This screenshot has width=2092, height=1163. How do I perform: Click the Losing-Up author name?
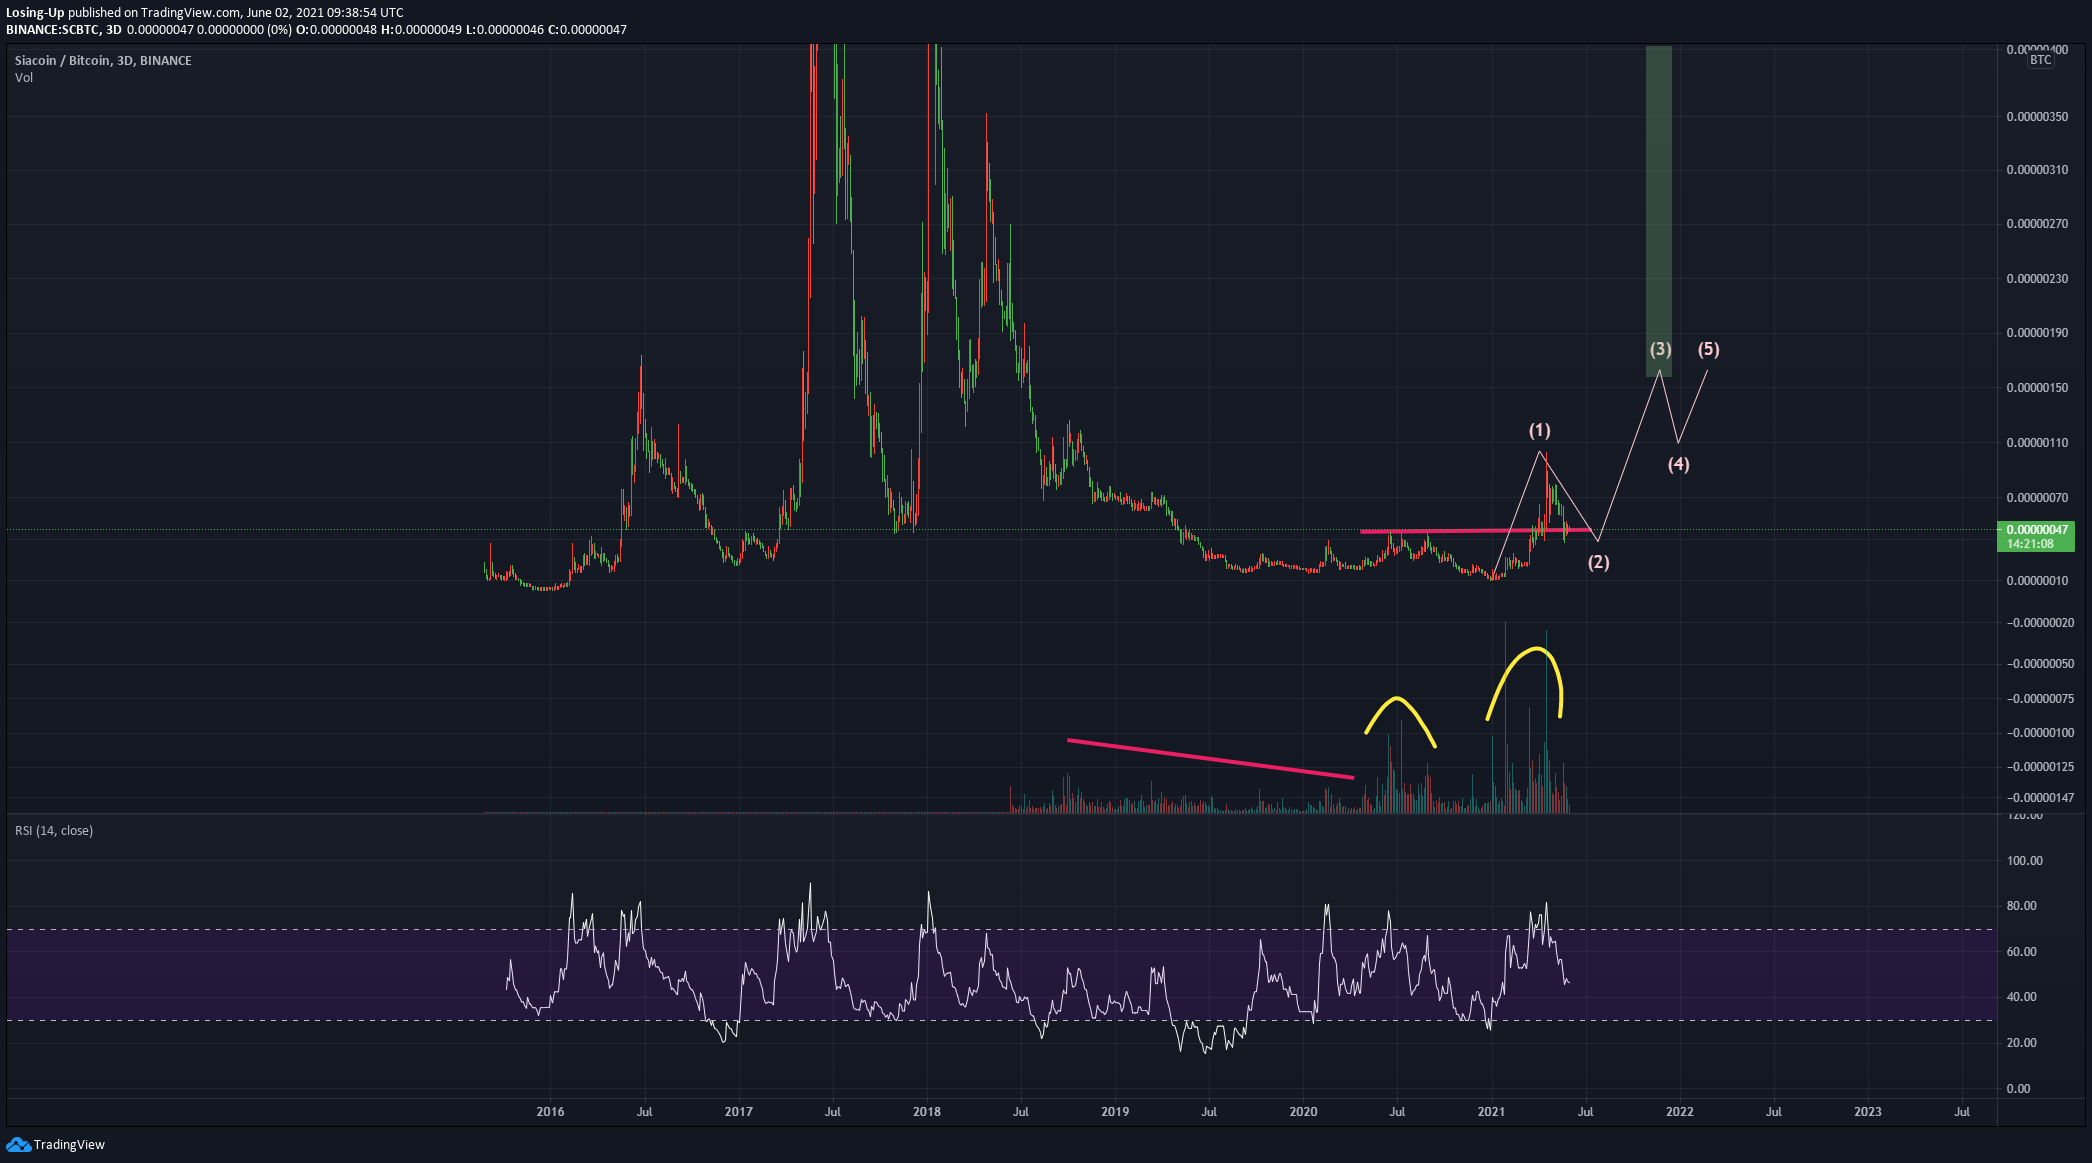35,12
